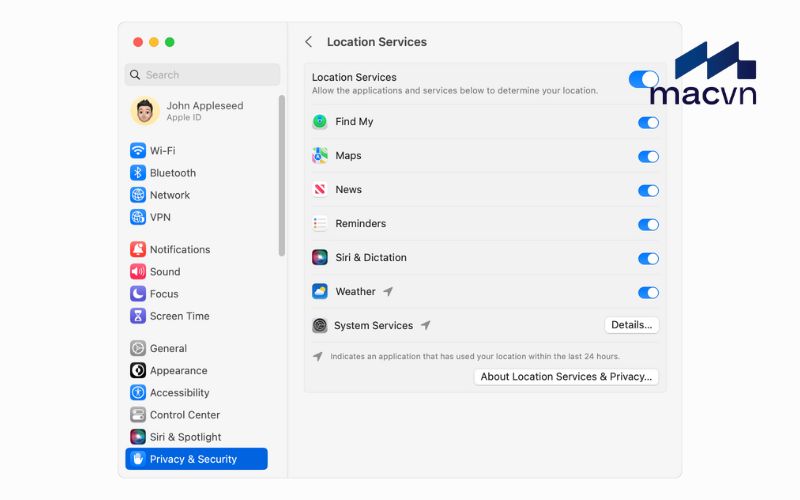Click the Focus moon icon

[138, 293]
